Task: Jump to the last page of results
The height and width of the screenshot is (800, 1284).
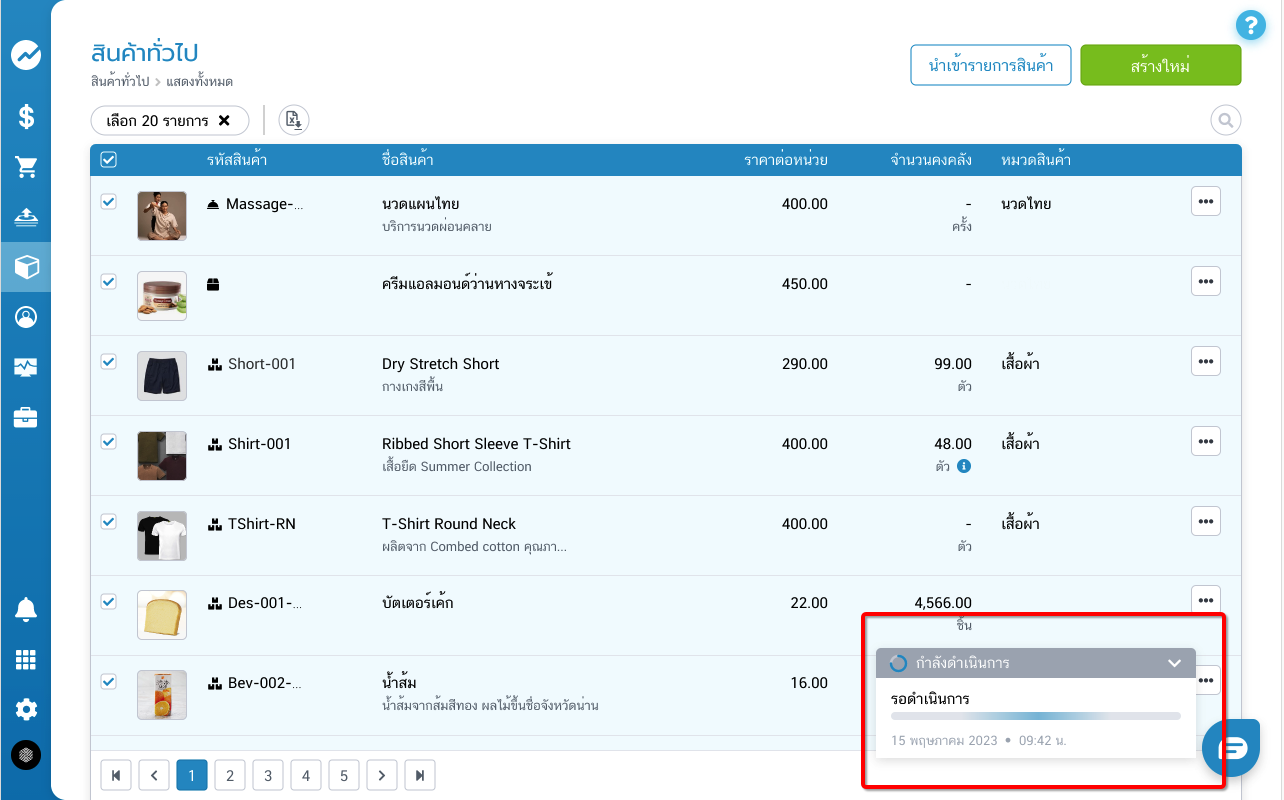Action: point(420,775)
